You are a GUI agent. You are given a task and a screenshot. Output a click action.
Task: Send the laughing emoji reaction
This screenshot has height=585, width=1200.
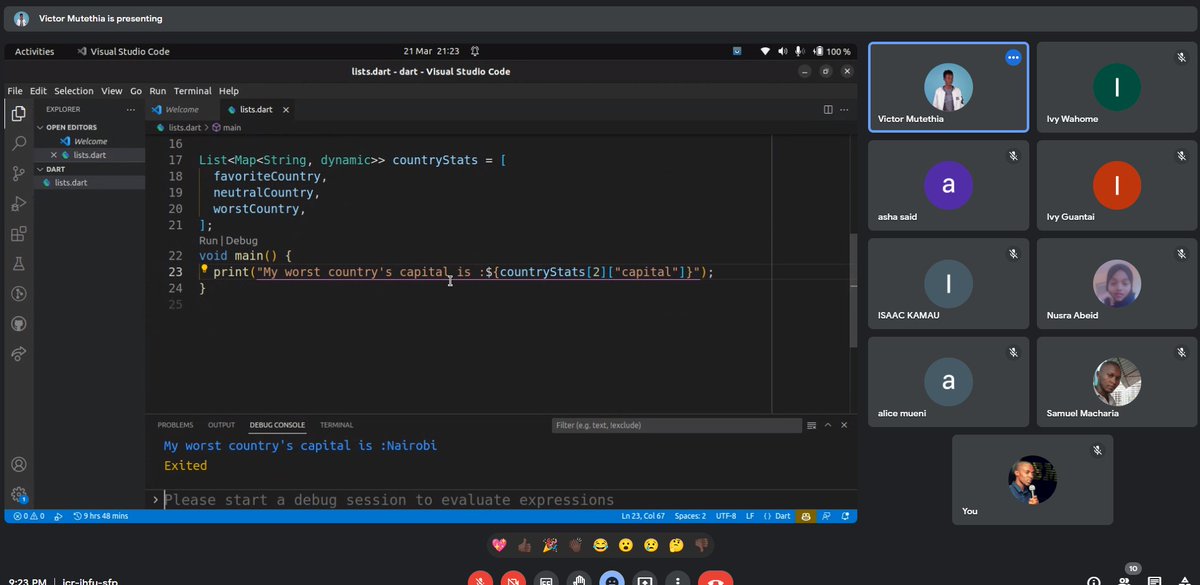pos(601,545)
